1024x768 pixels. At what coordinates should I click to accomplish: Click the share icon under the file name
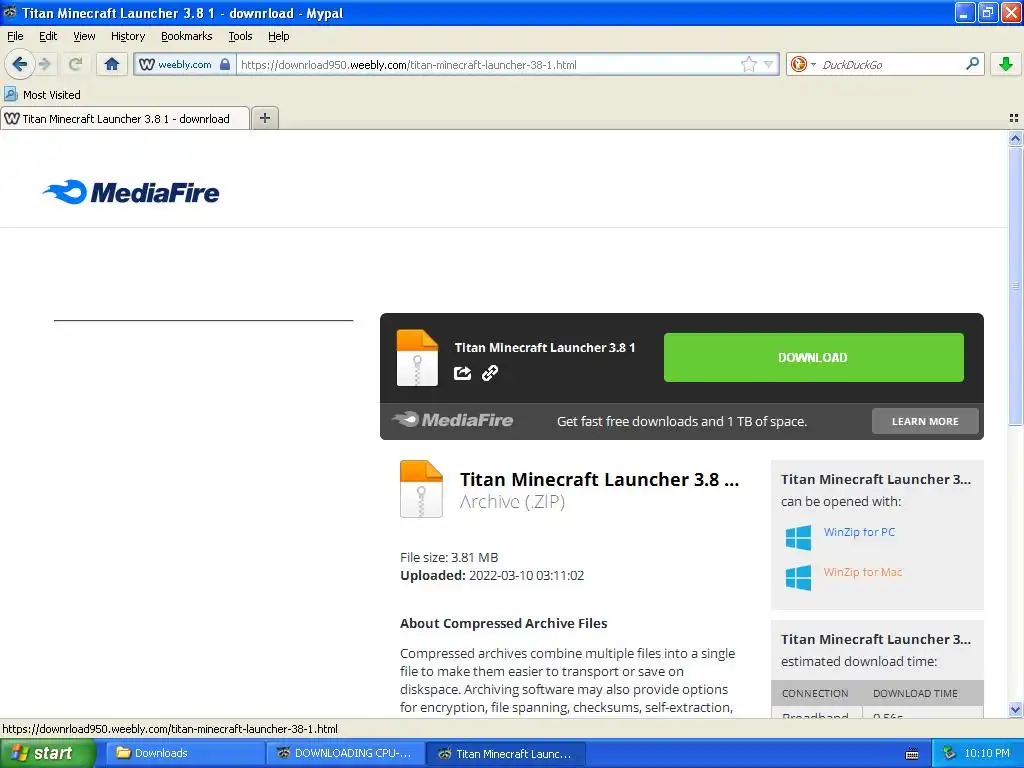pos(462,373)
